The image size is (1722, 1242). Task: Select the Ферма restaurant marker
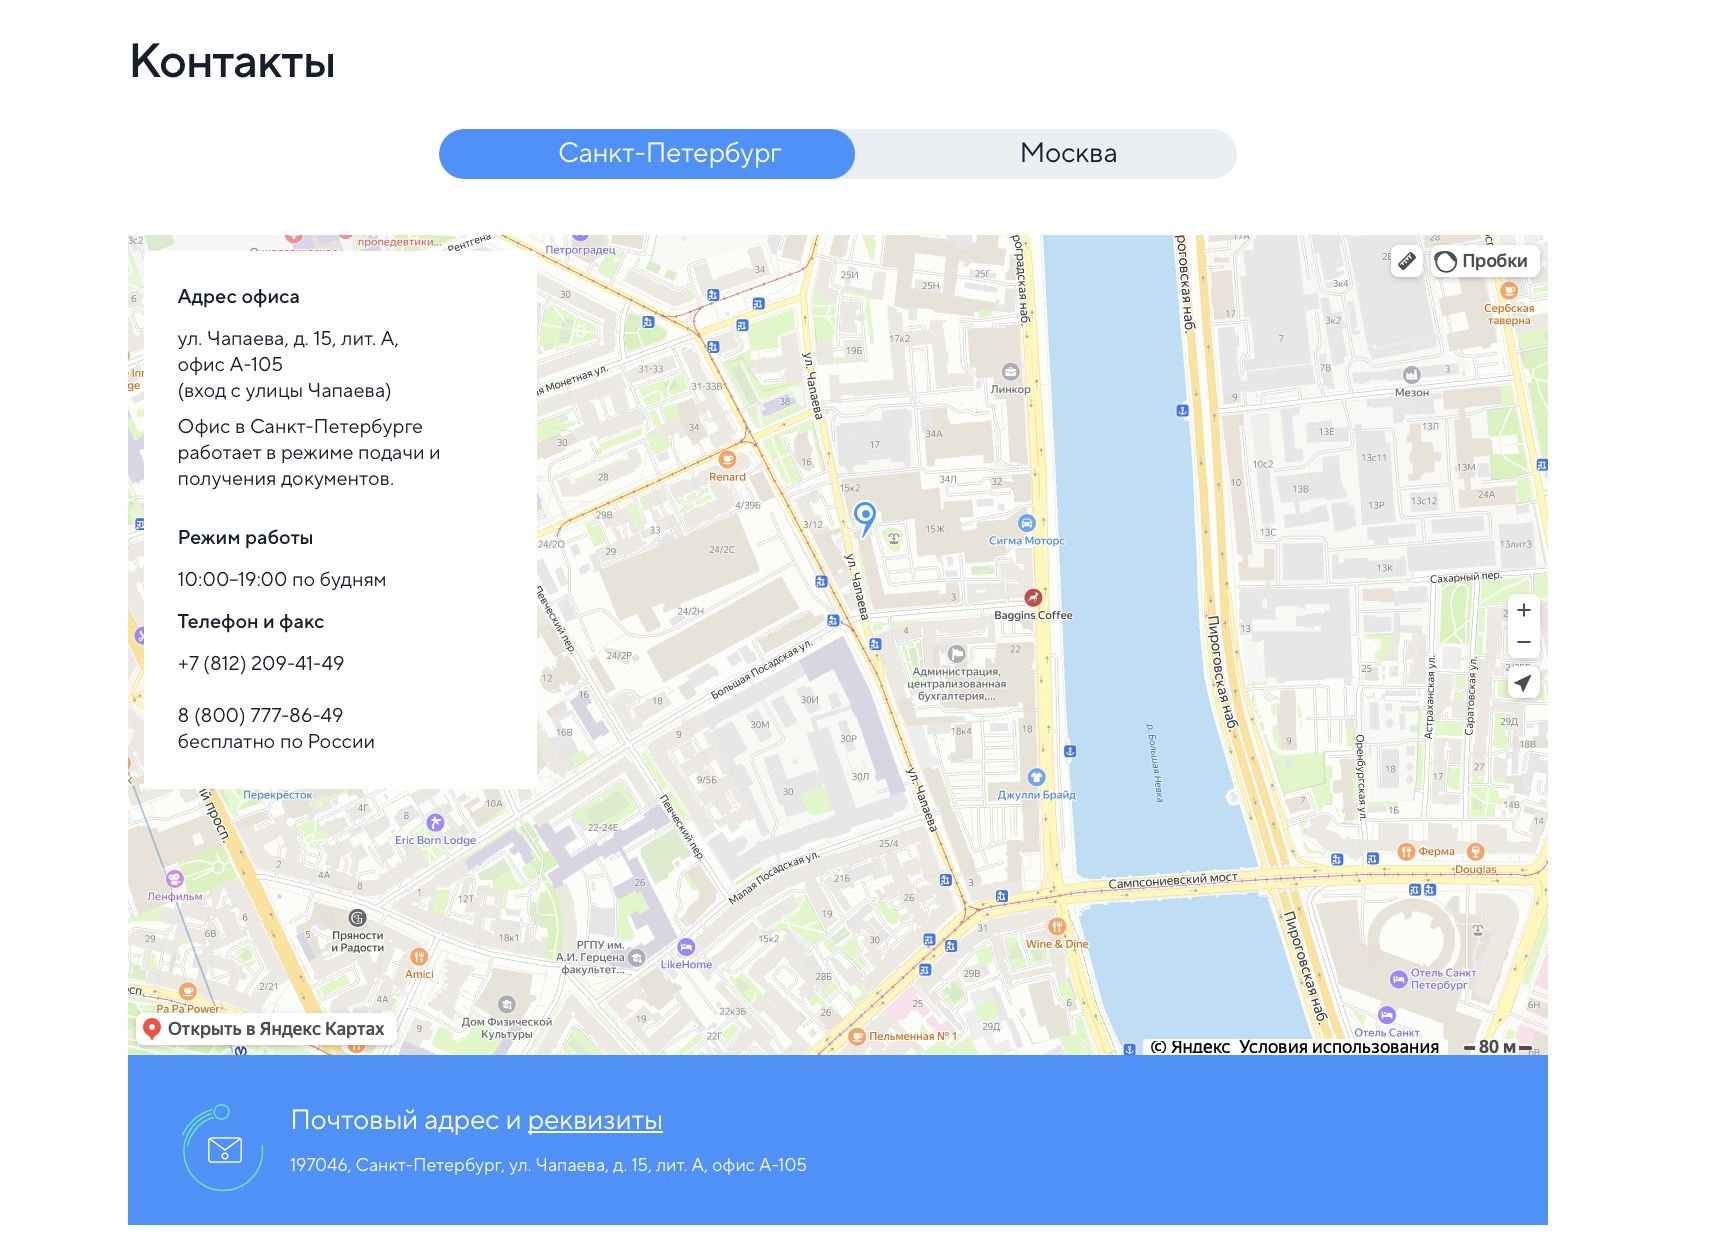point(1406,852)
